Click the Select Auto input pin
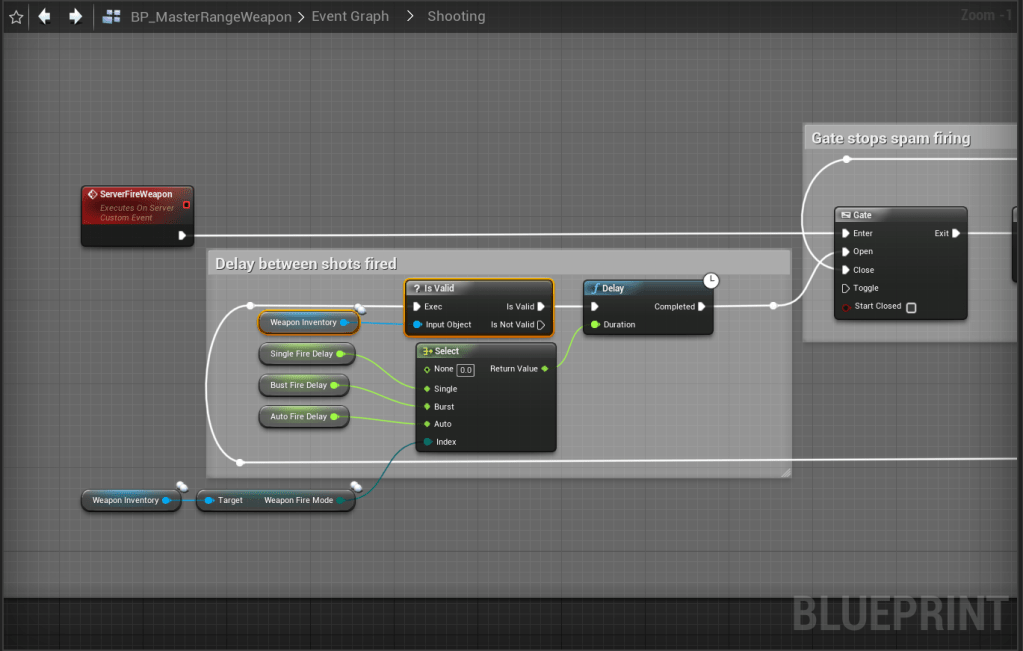 (427, 424)
